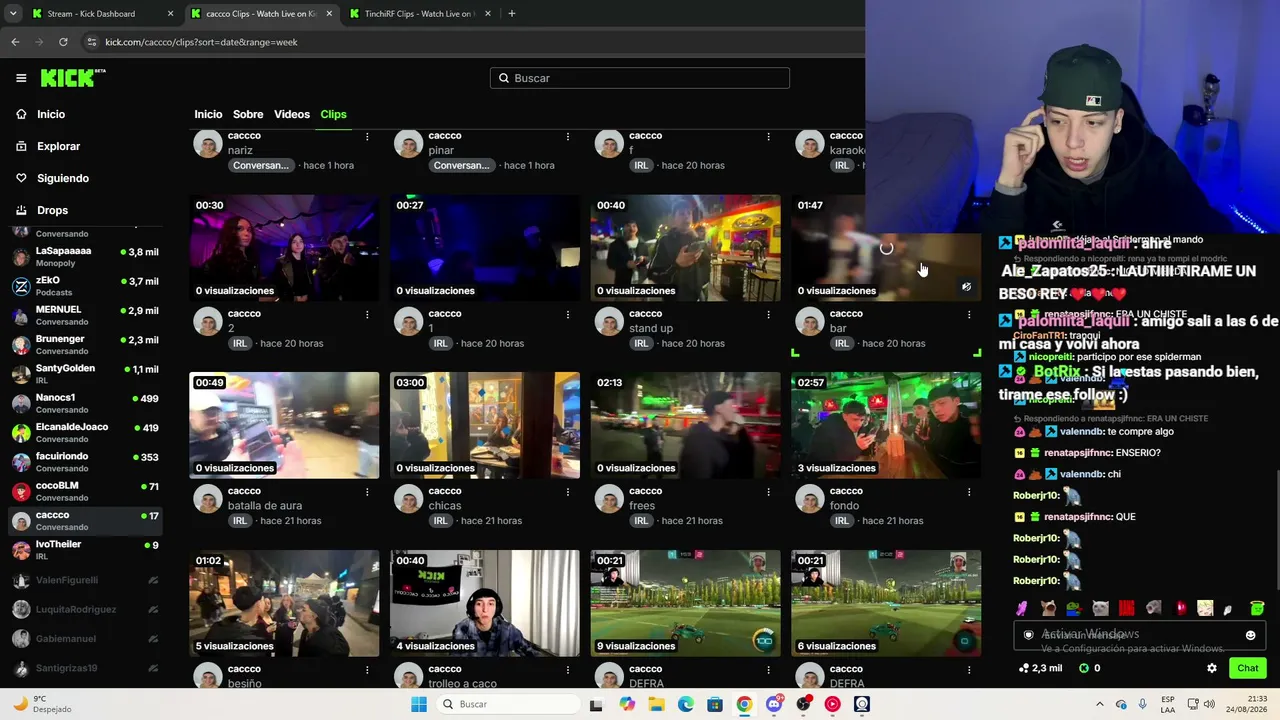This screenshot has width=1280, height=720.
Task: Open cocoBLM channel in sidebar
Action: [x=85, y=491]
